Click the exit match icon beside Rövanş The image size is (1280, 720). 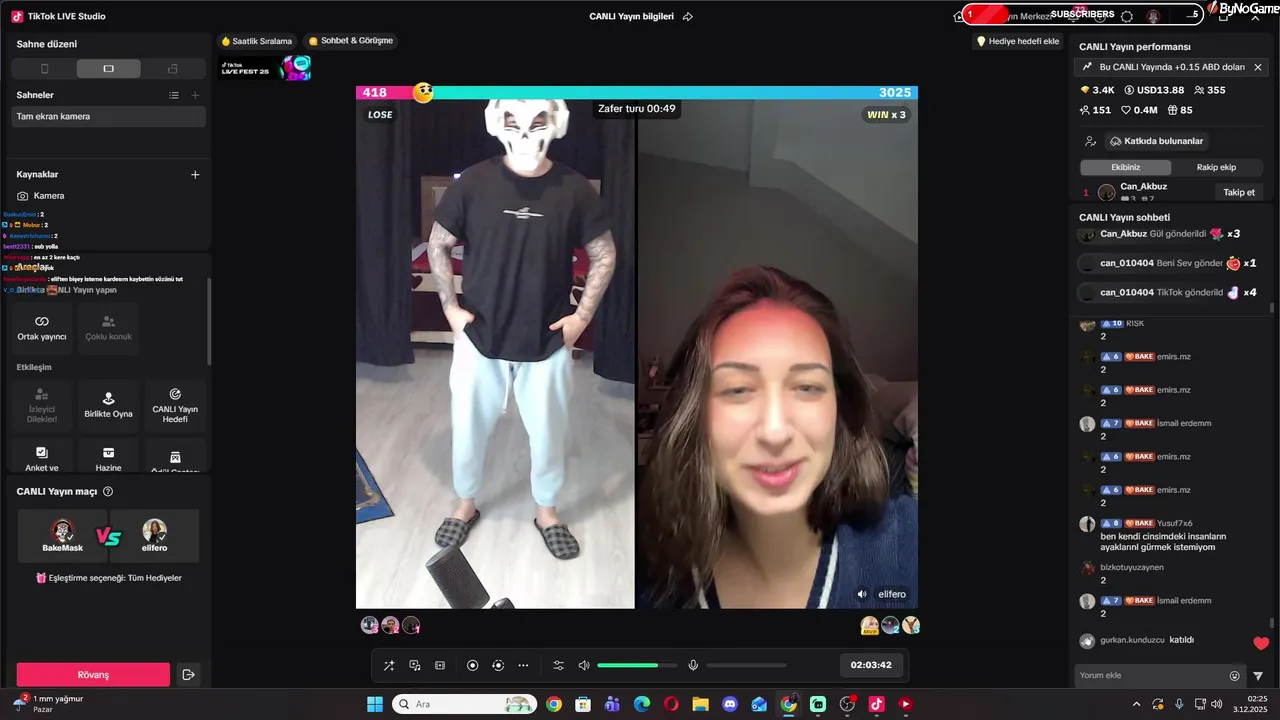click(x=188, y=675)
